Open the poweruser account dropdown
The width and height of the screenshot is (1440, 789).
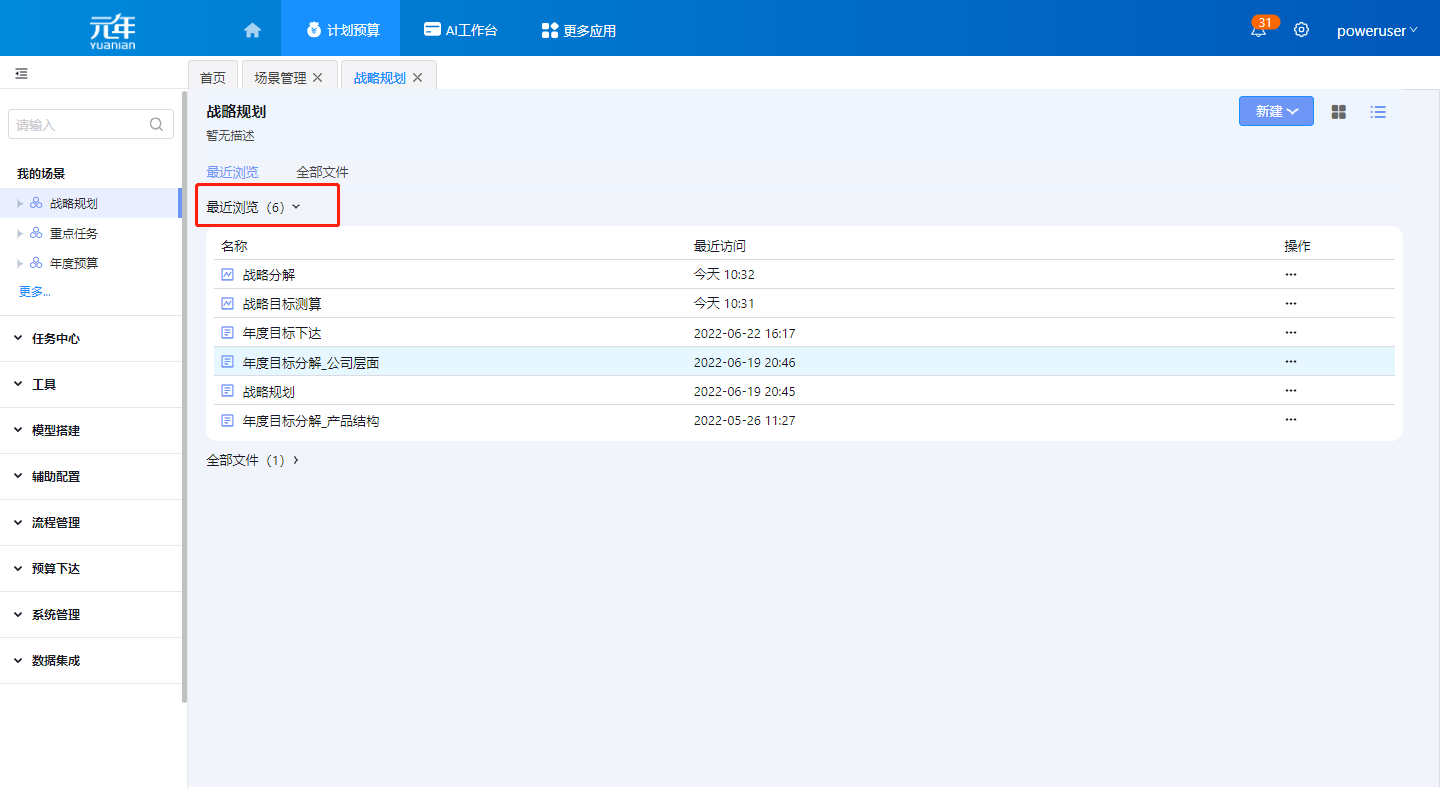point(1376,30)
